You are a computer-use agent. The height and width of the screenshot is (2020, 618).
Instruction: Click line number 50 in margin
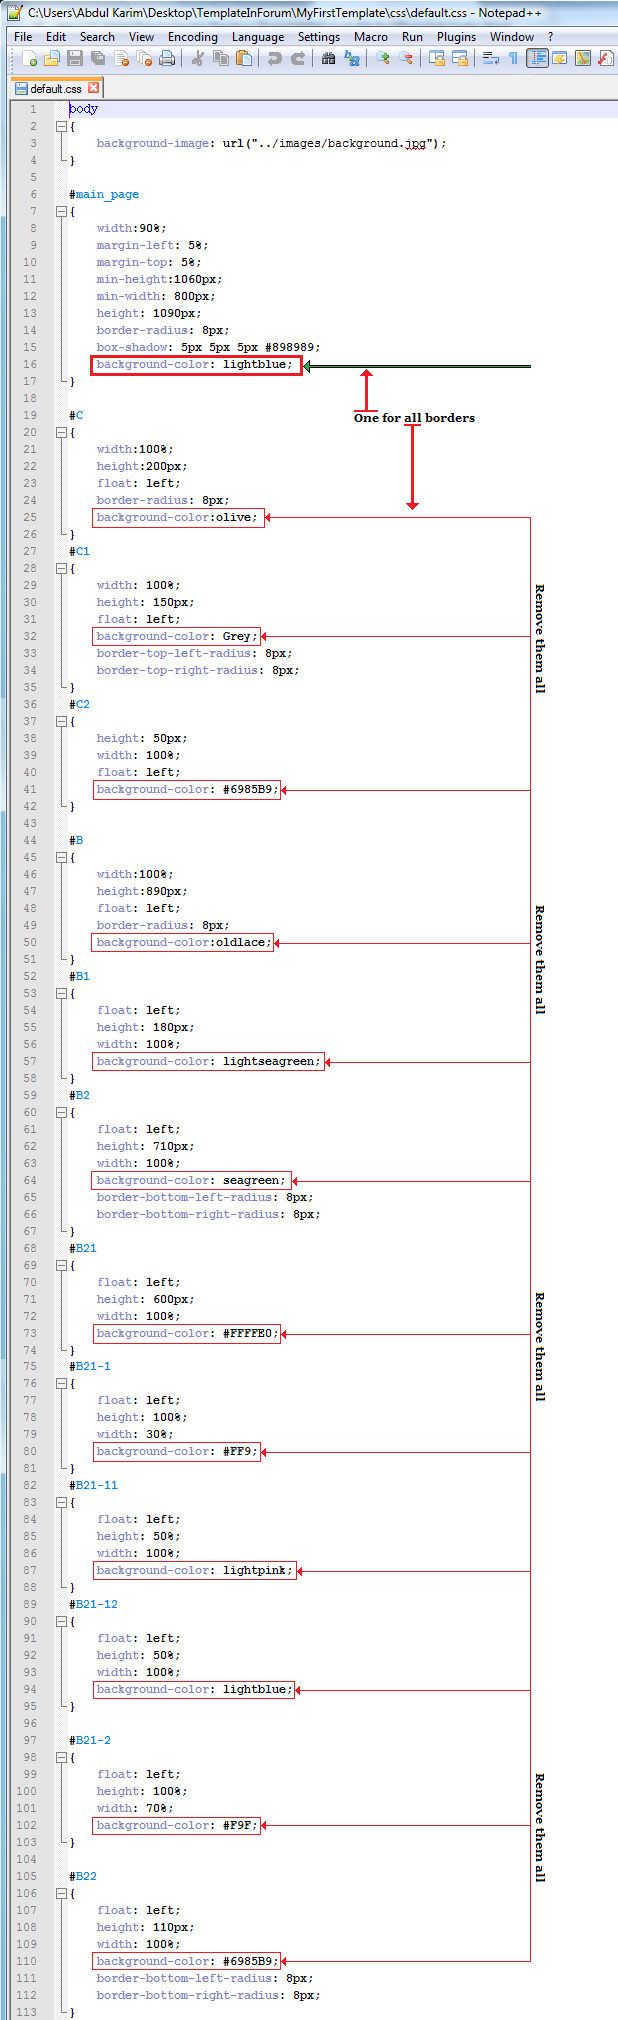tap(30, 942)
